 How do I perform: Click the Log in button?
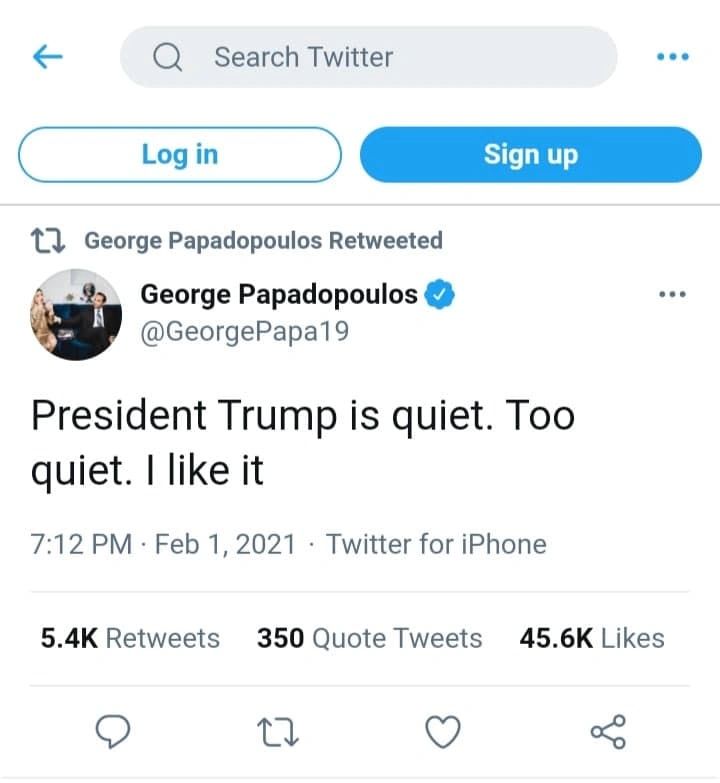click(180, 154)
